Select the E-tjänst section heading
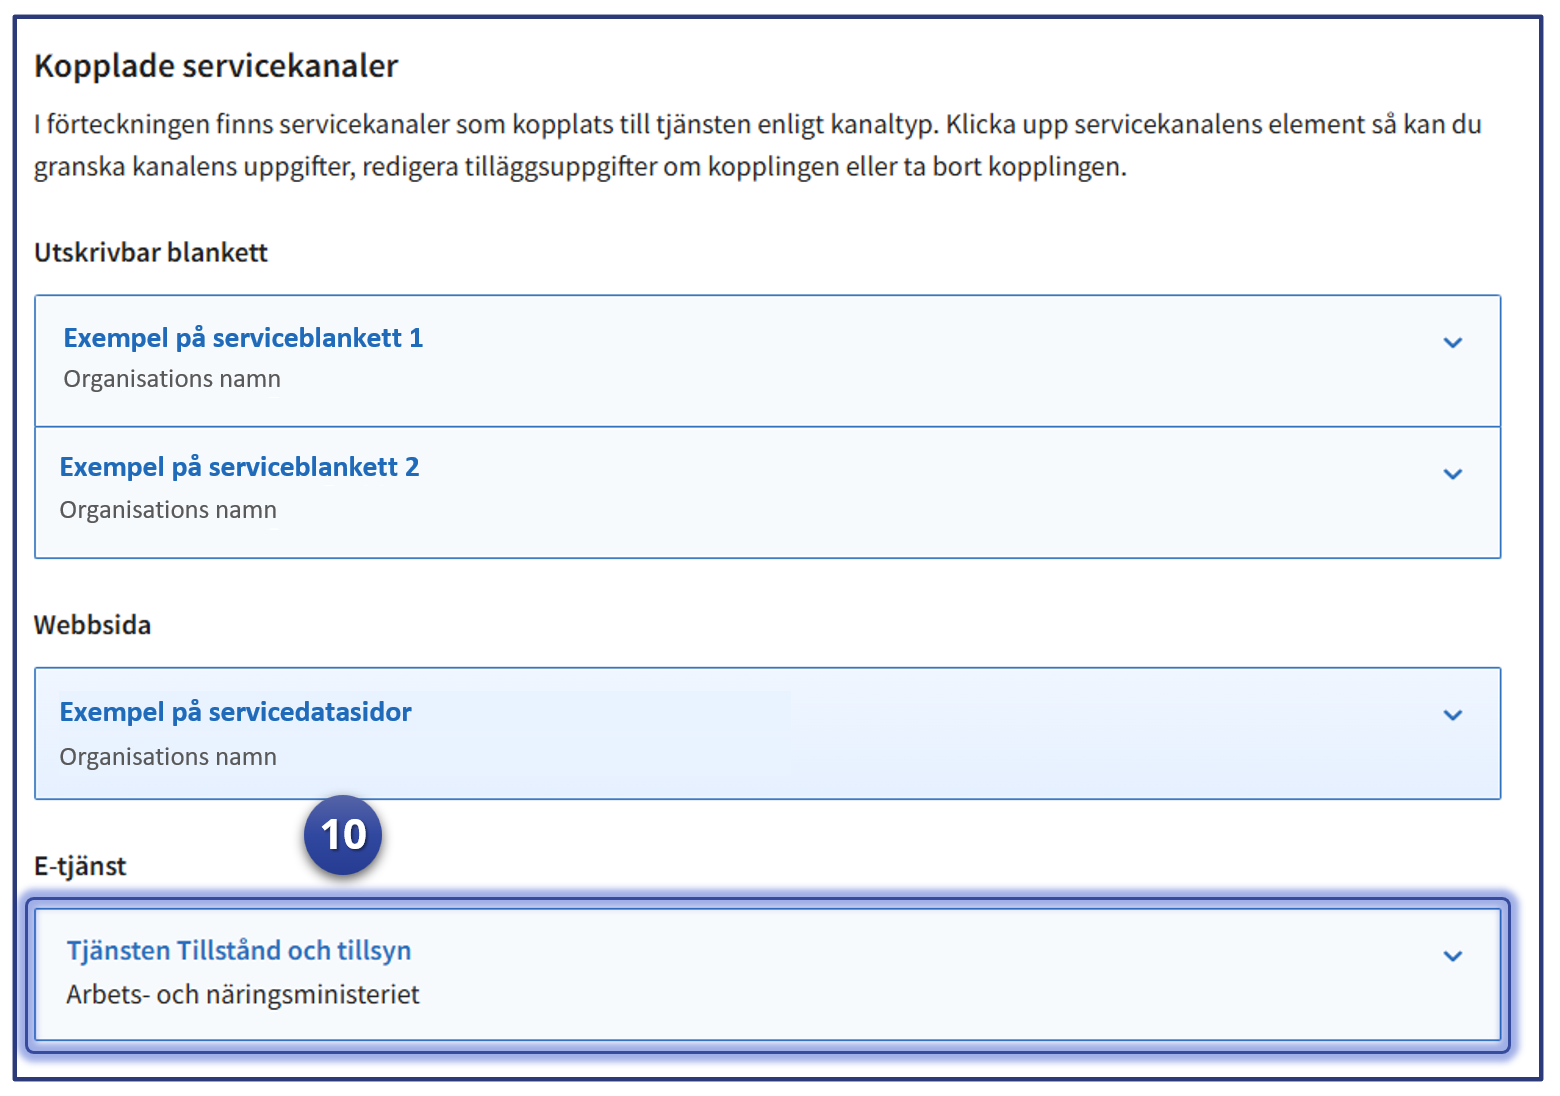 [x=80, y=866]
